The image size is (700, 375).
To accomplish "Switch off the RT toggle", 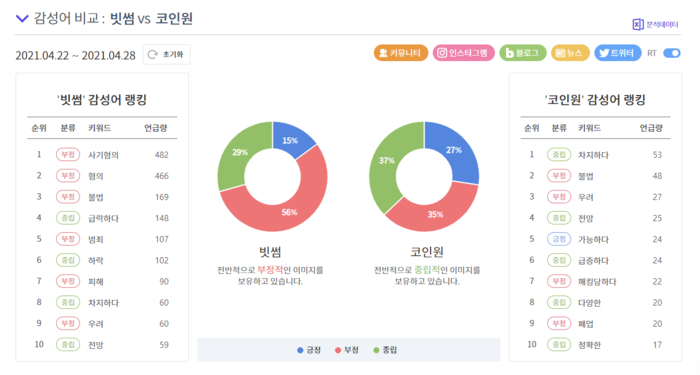I will point(671,53).
